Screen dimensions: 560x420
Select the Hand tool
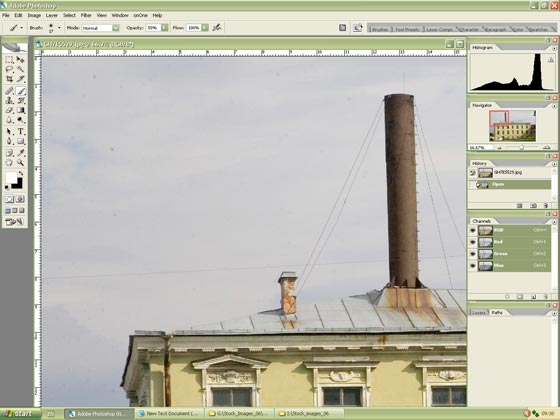pos(10,163)
